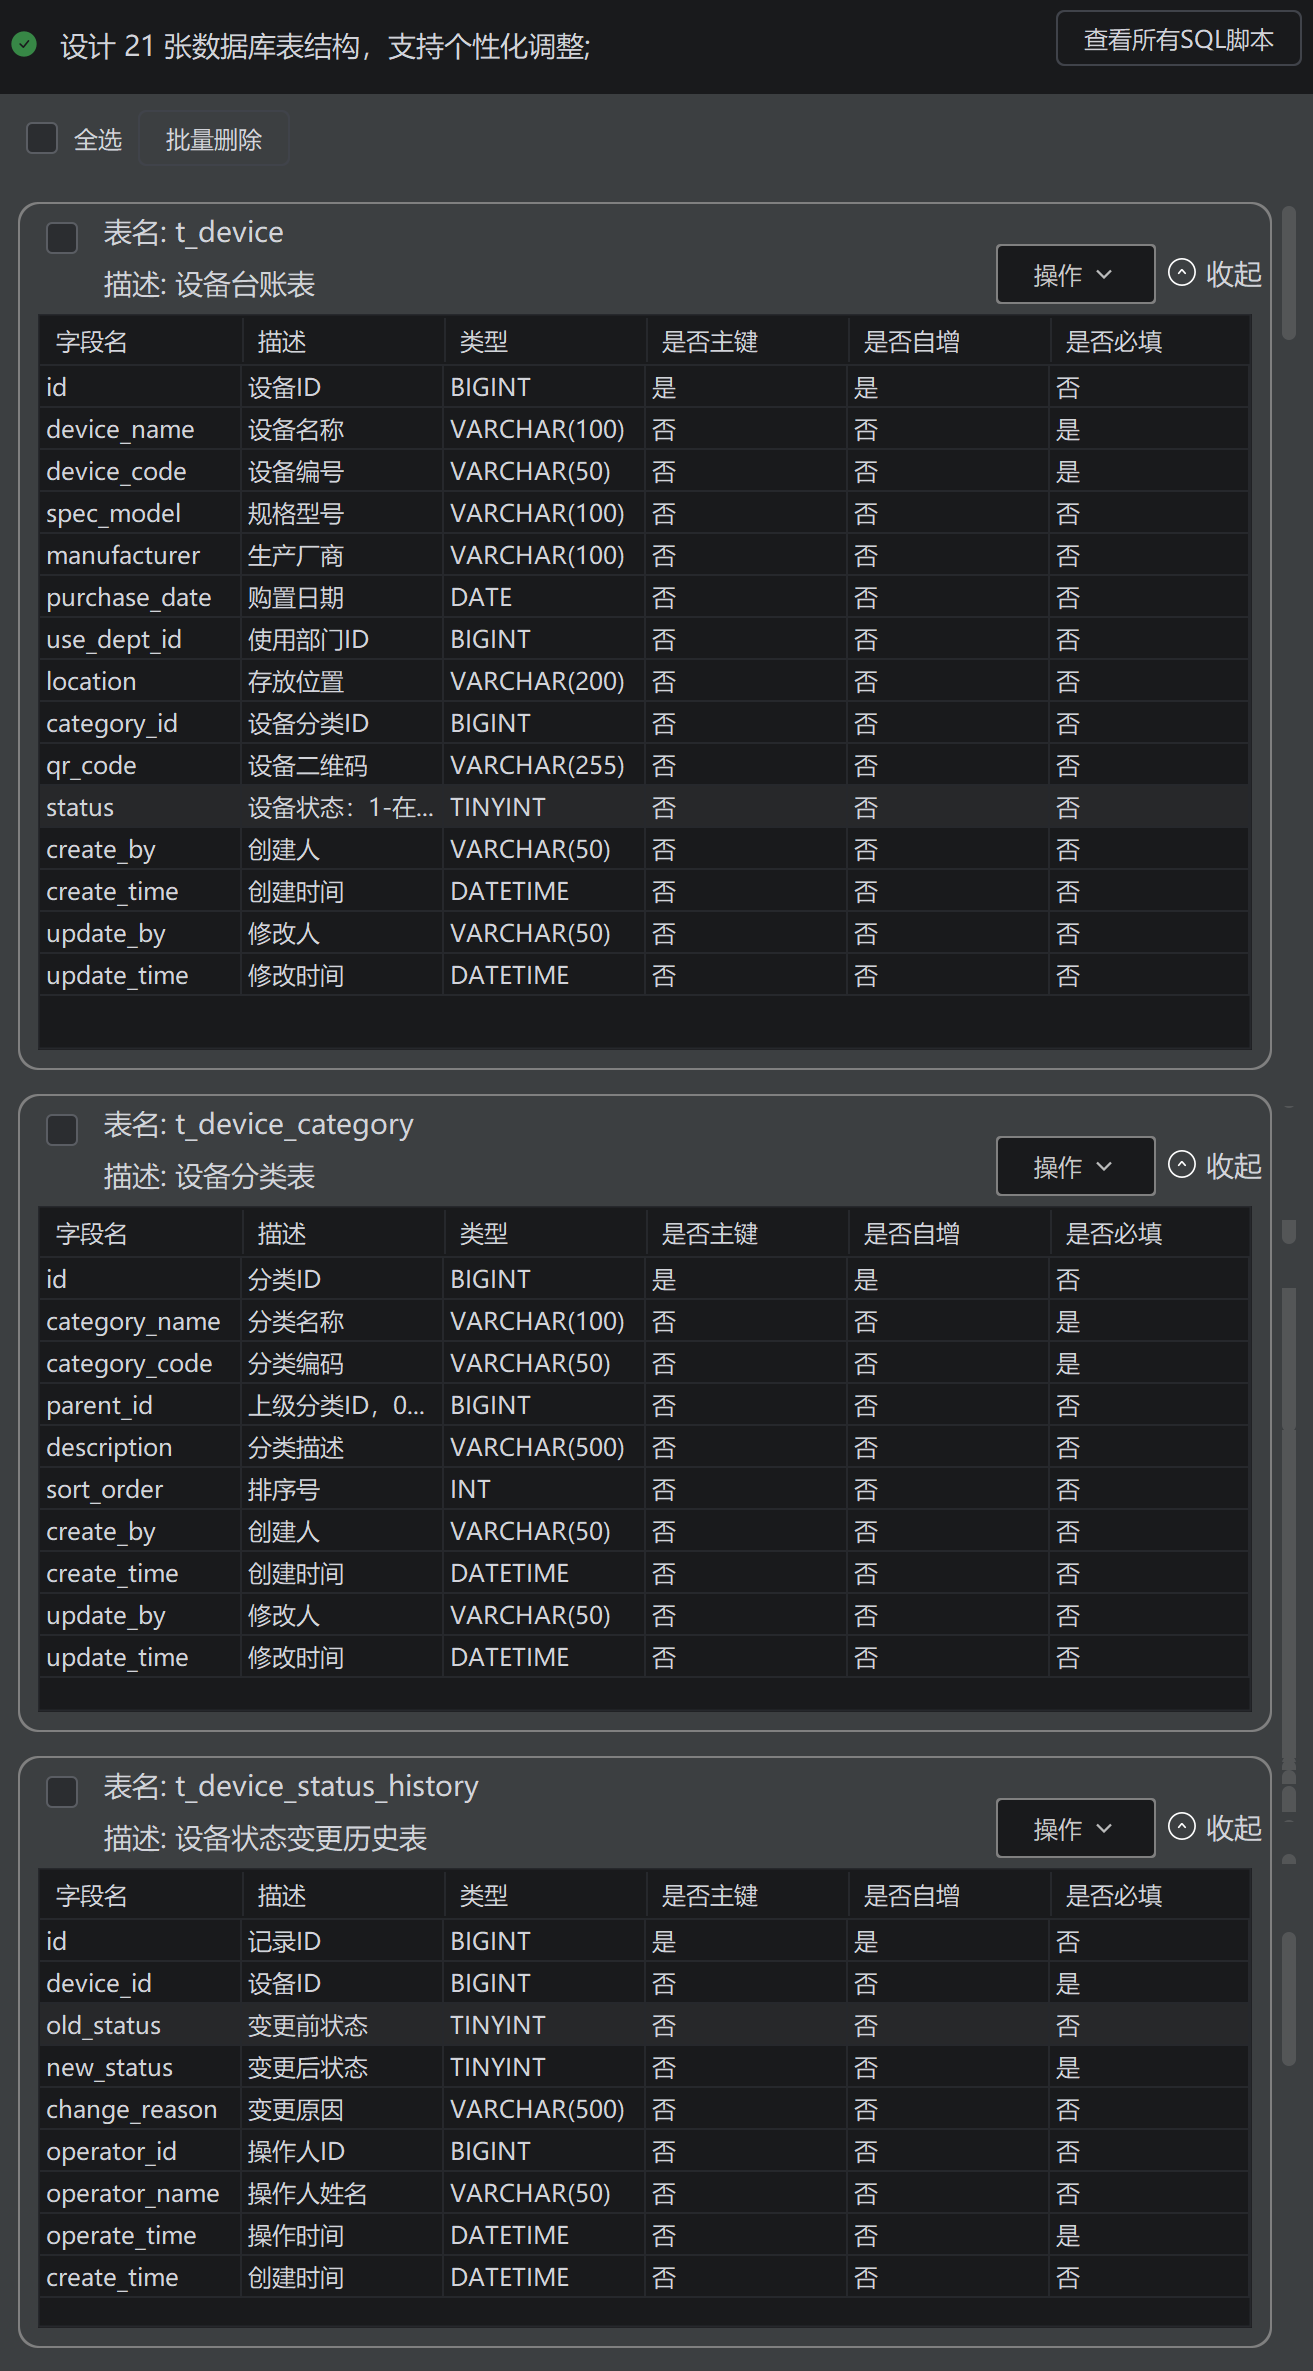Select the change_reason field row

(644, 2109)
